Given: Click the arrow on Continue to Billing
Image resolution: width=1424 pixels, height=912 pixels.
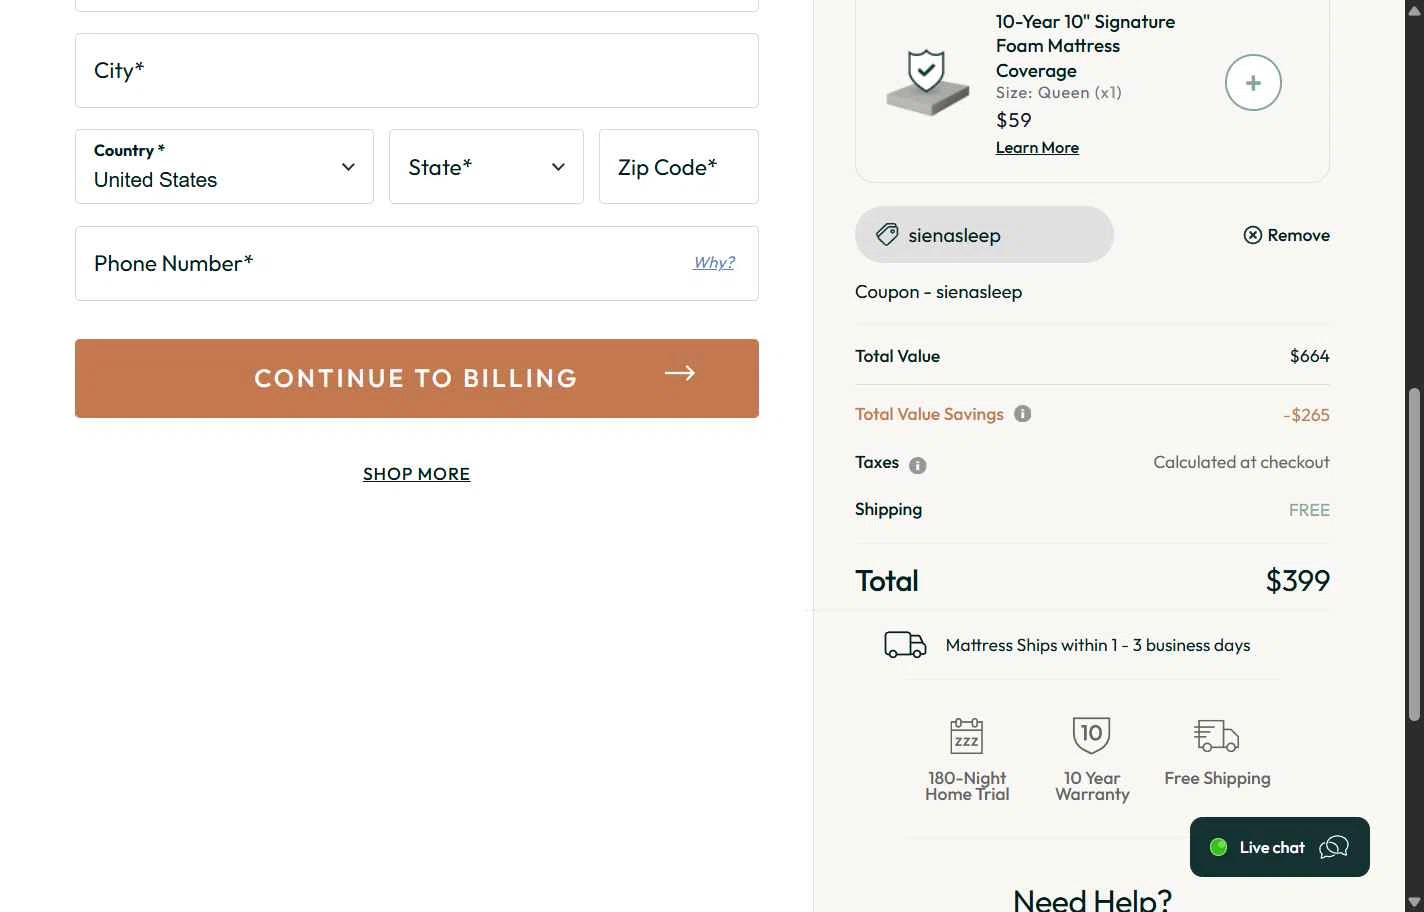Looking at the screenshot, I should (680, 373).
